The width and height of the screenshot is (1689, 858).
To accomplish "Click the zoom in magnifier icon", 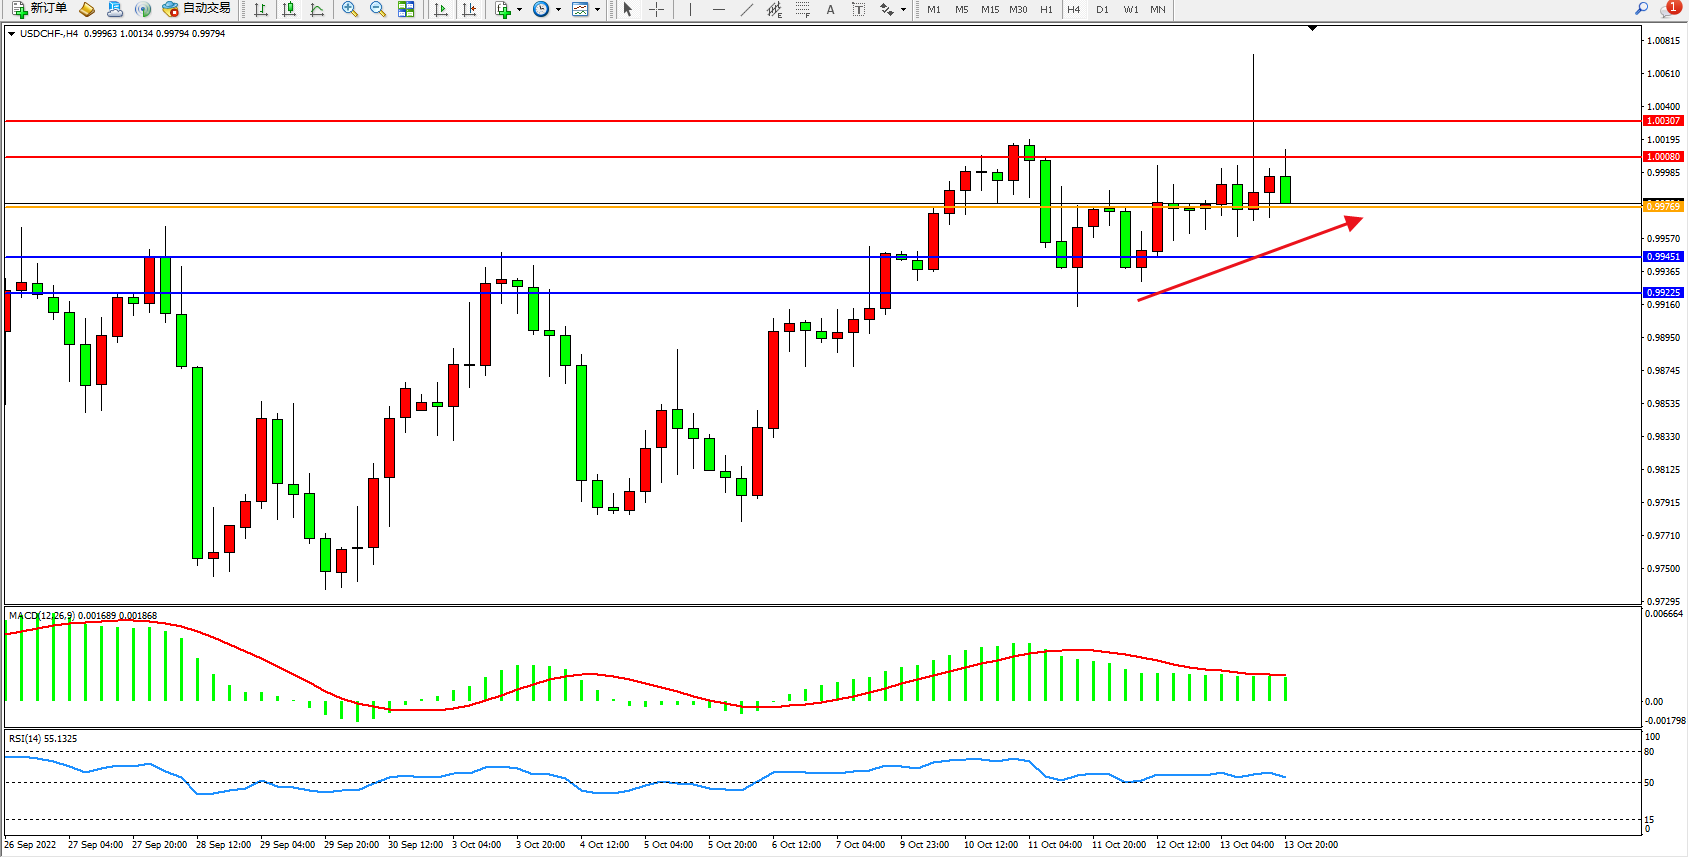I will [x=349, y=9].
